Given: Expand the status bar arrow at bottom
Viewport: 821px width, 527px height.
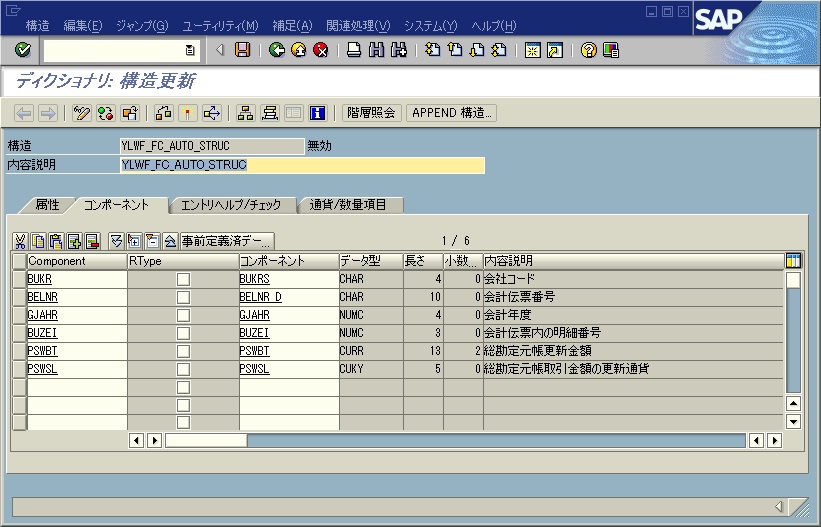Looking at the screenshot, I should tap(777, 506).
